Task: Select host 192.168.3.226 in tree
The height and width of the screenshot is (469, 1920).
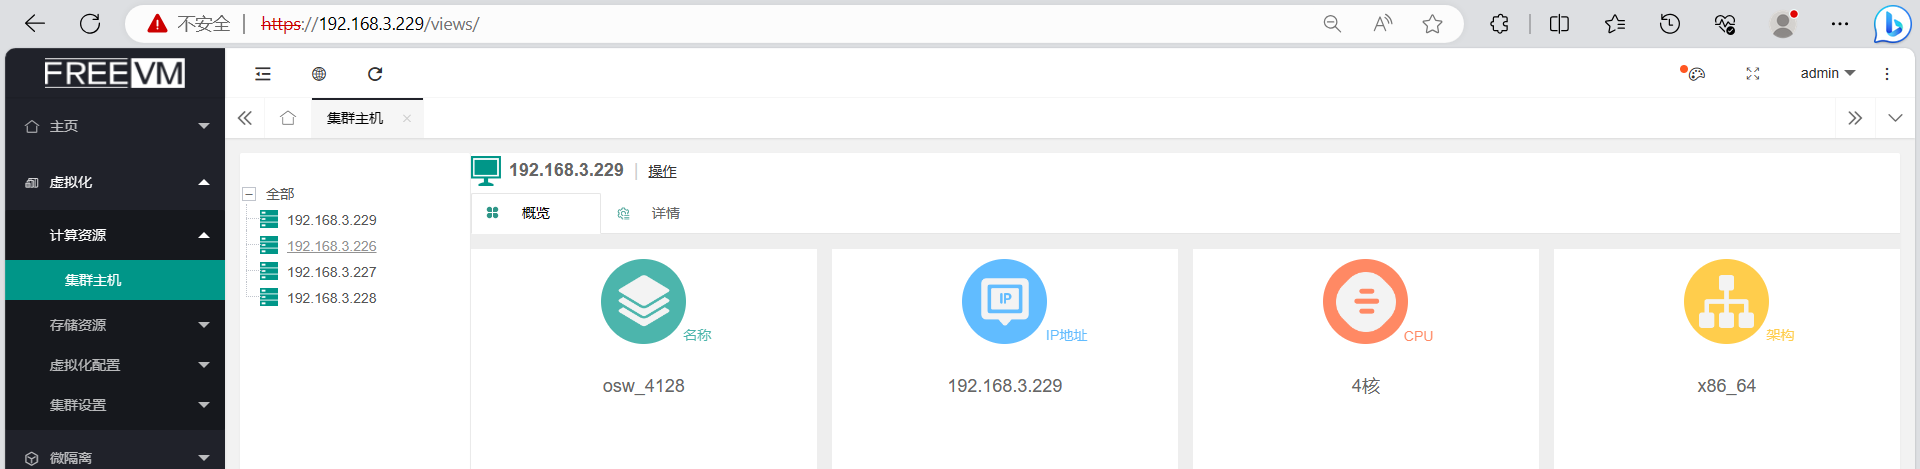Action: (x=332, y=246)
